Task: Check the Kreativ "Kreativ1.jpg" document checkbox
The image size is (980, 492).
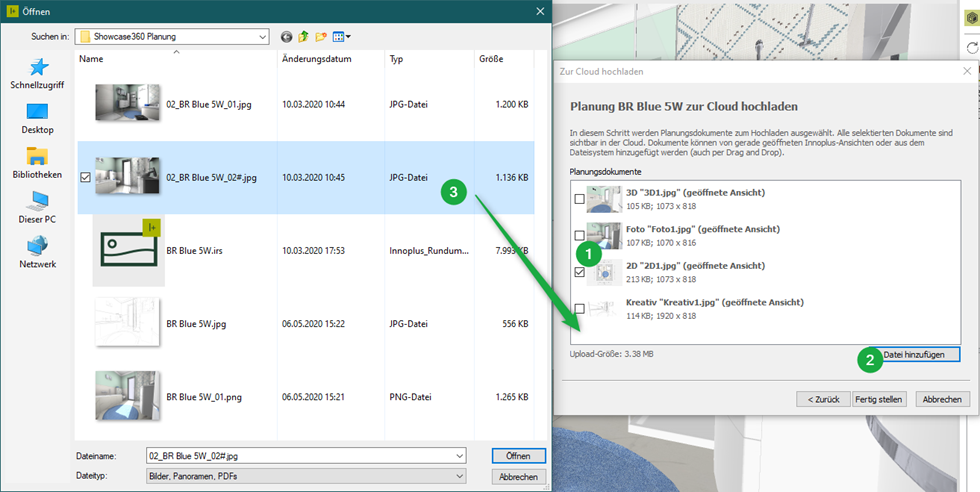Action: [x=579, y=309]
